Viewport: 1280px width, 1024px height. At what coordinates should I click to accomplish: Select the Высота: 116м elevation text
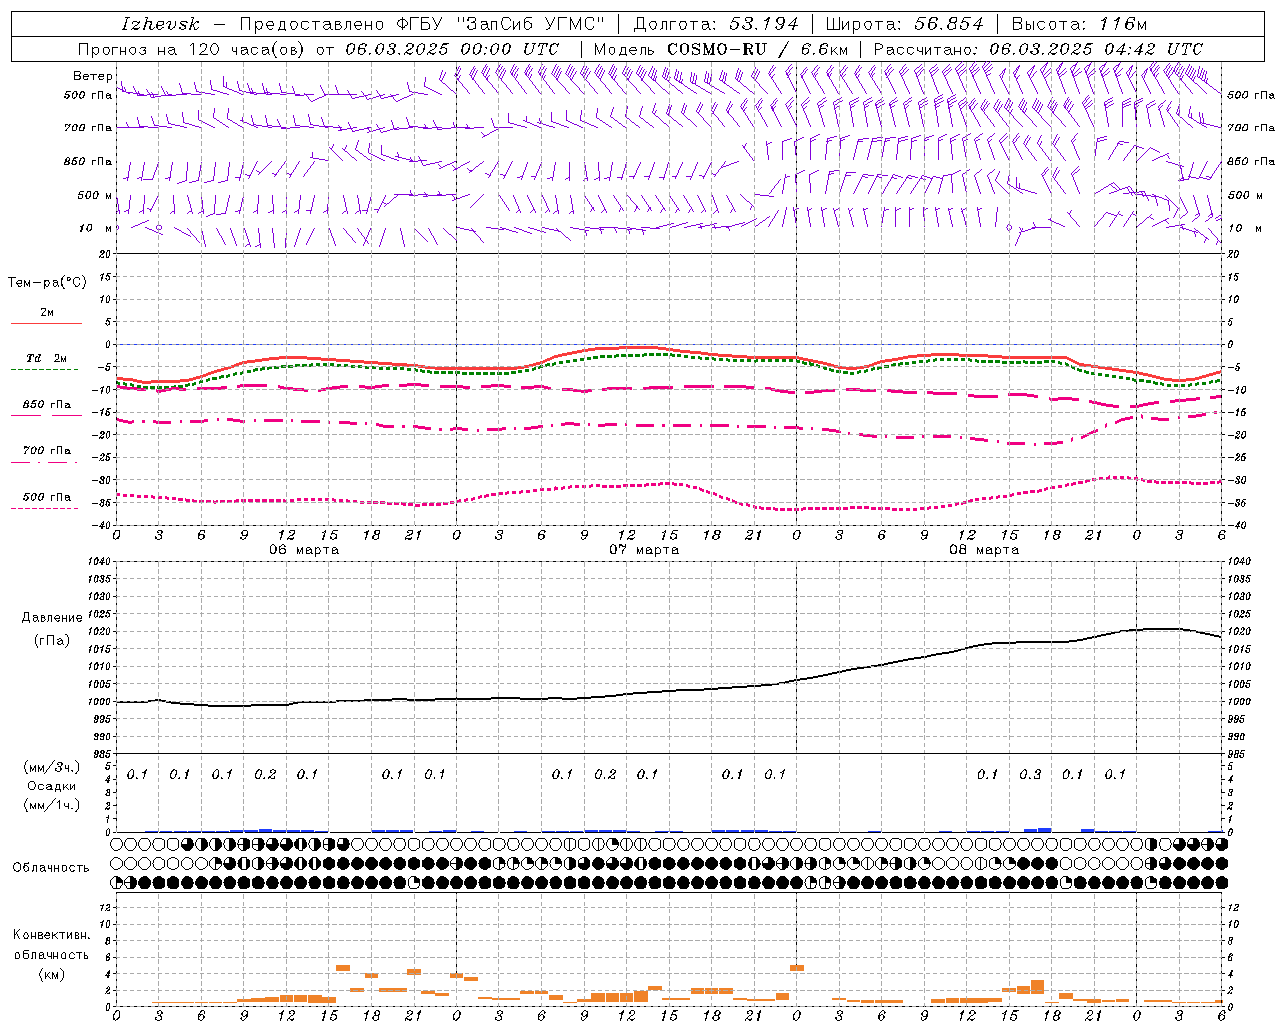tap(1079, 24)
